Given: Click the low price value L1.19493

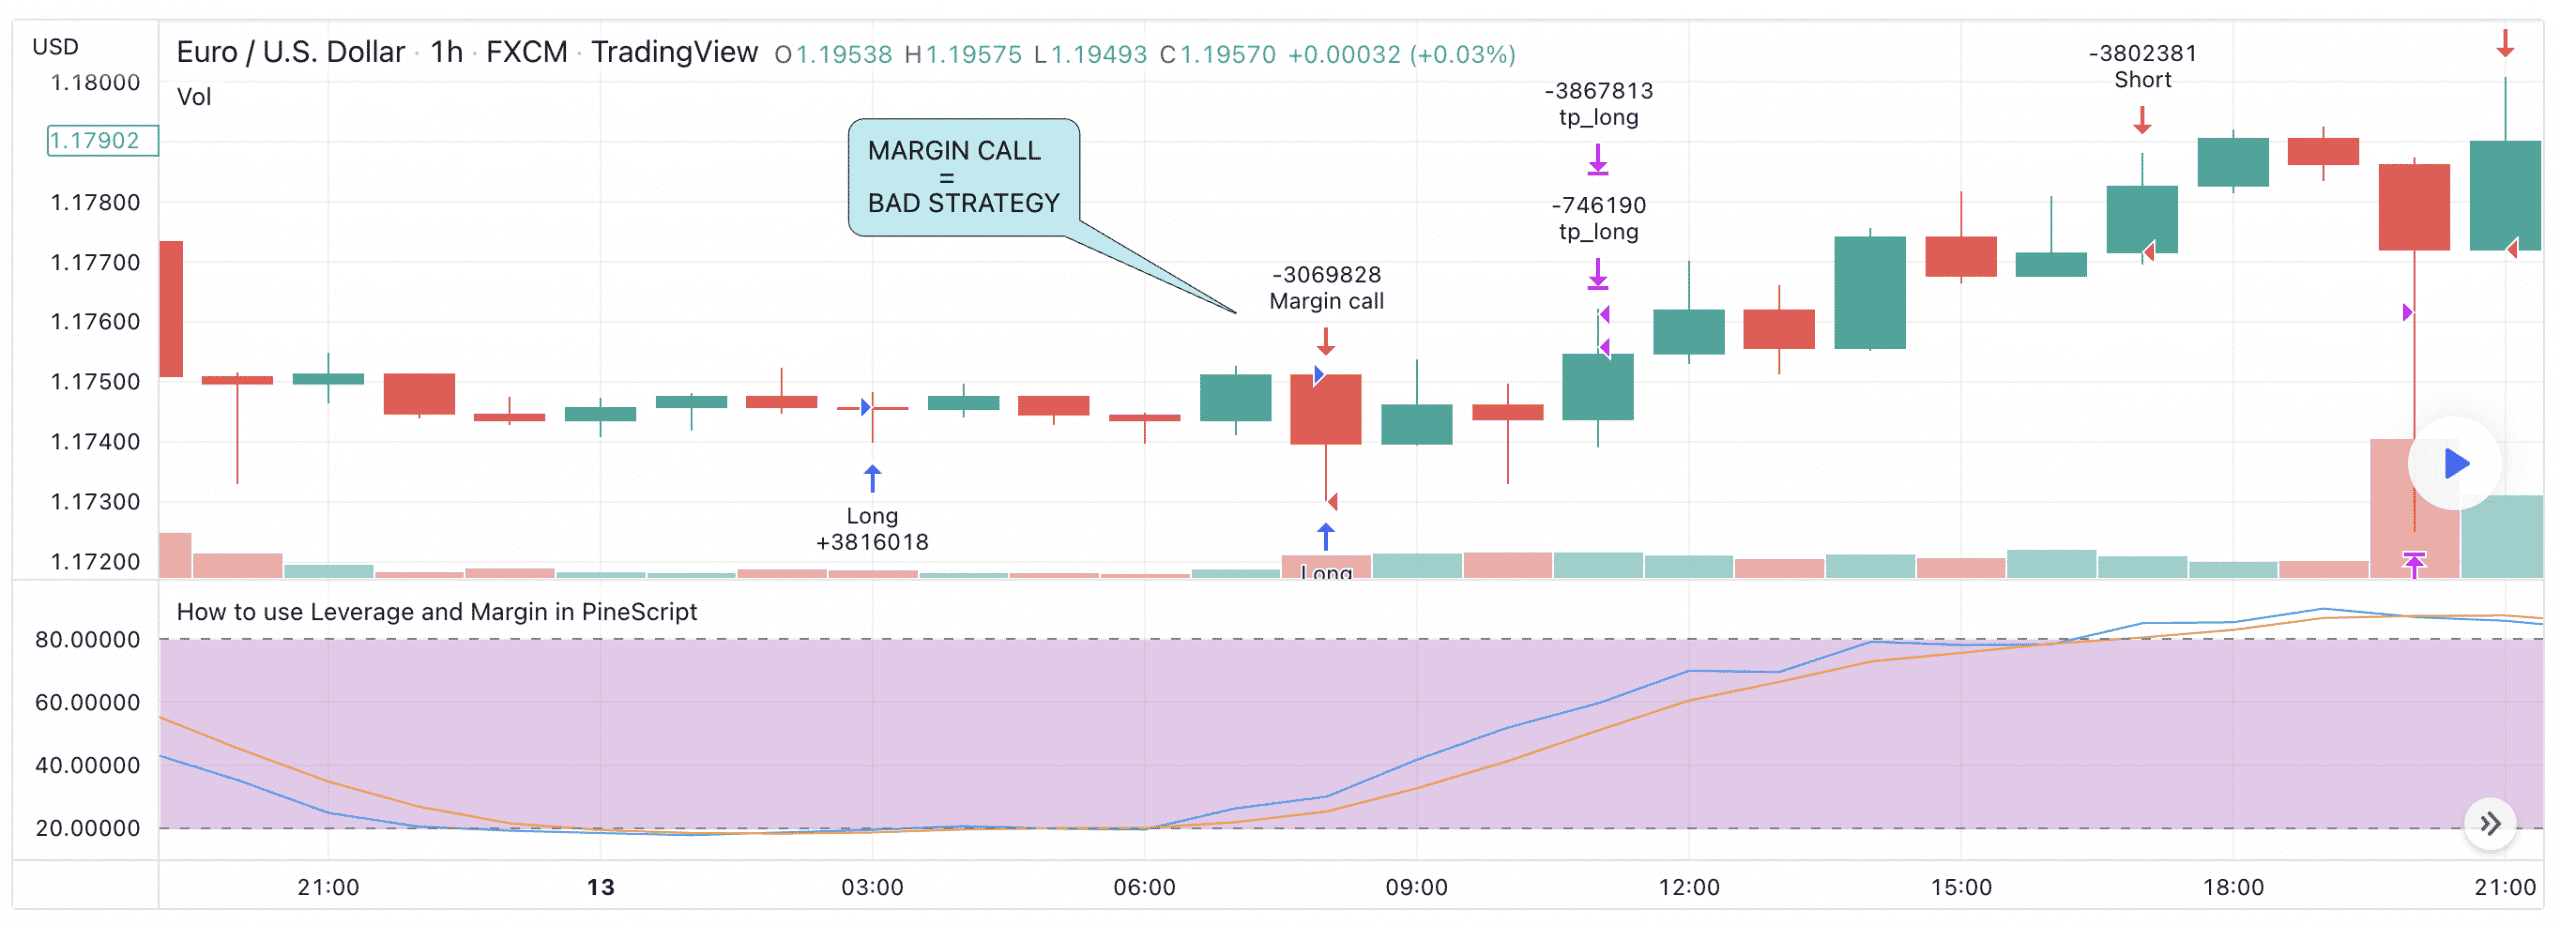Looking at the screenshot, I should (x=1090, y=54).
